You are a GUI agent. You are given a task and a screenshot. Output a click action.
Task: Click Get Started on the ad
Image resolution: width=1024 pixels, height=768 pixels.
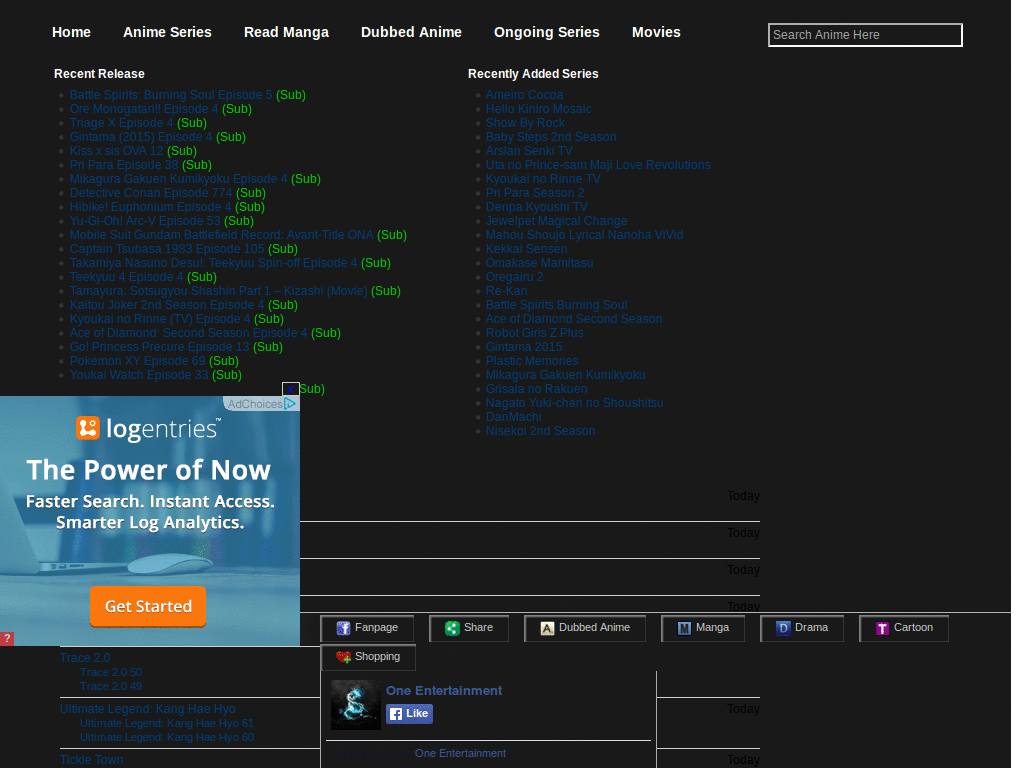[148, 606]
